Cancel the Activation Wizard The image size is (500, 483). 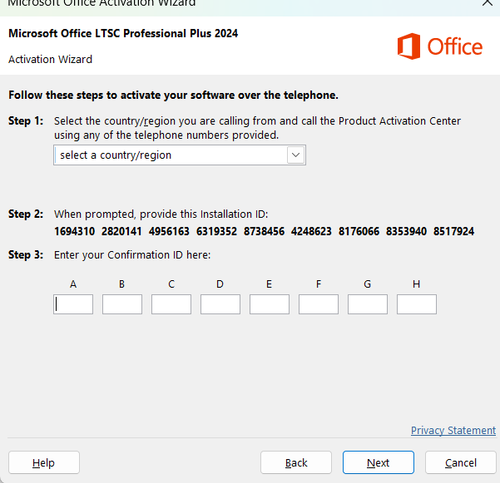[x=461, y=463]
